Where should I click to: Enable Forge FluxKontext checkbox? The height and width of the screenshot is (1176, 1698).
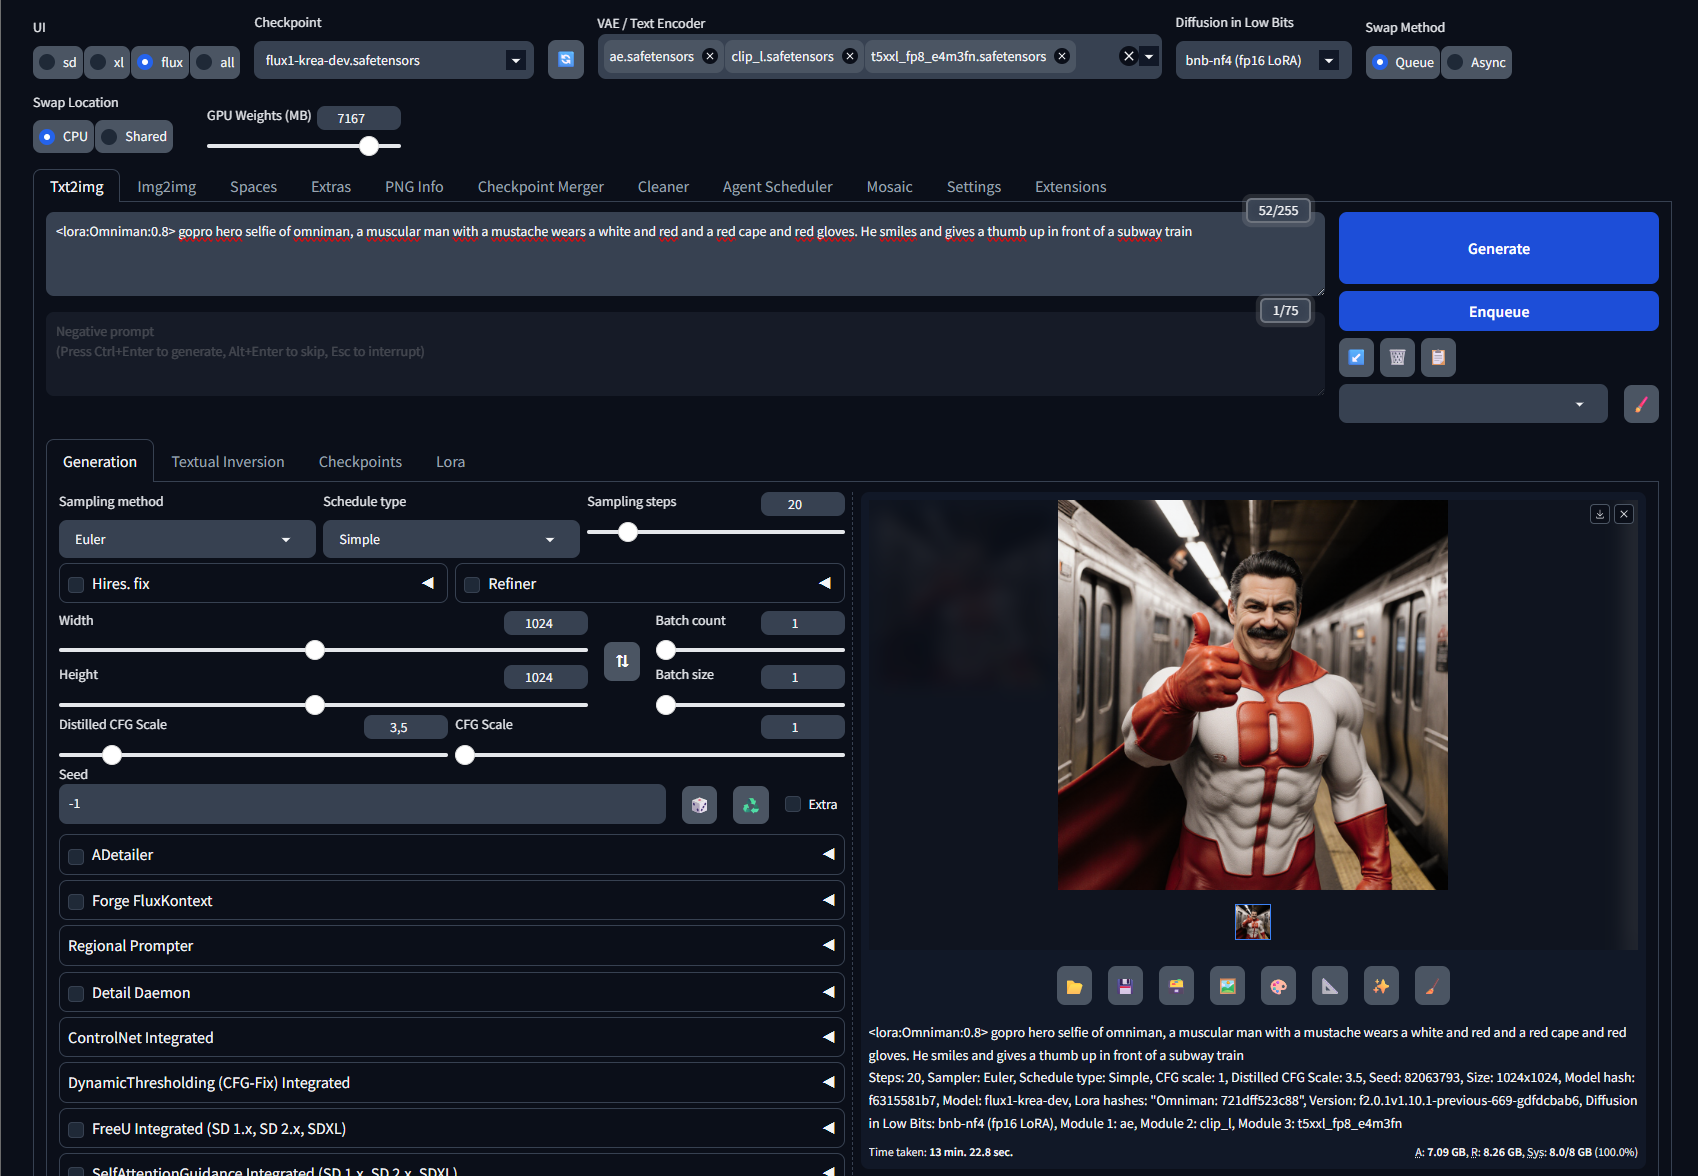[x=76, y=902]
